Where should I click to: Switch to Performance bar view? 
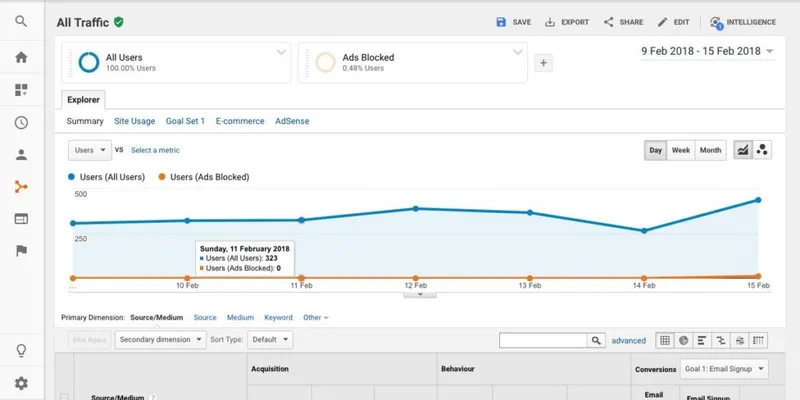pyautogui.click(x=702, y=340)
